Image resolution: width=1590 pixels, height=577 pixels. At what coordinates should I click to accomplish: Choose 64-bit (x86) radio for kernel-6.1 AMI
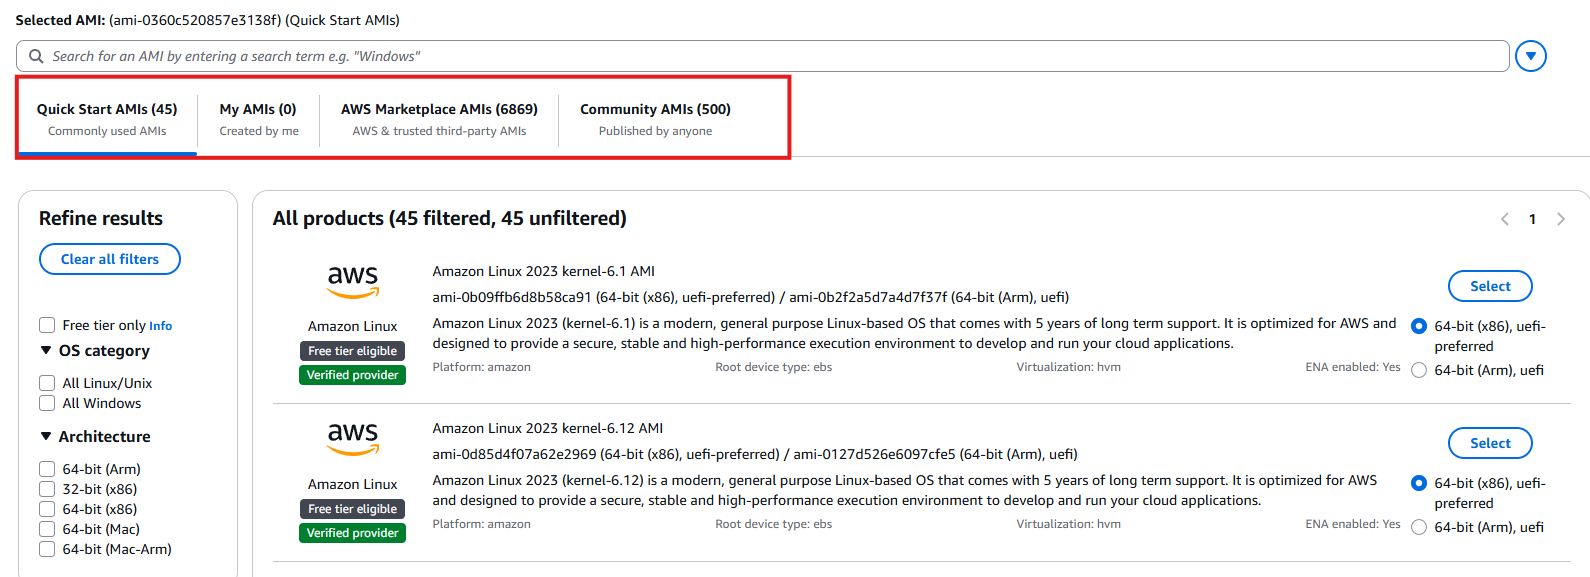[x=1419, y=326]
